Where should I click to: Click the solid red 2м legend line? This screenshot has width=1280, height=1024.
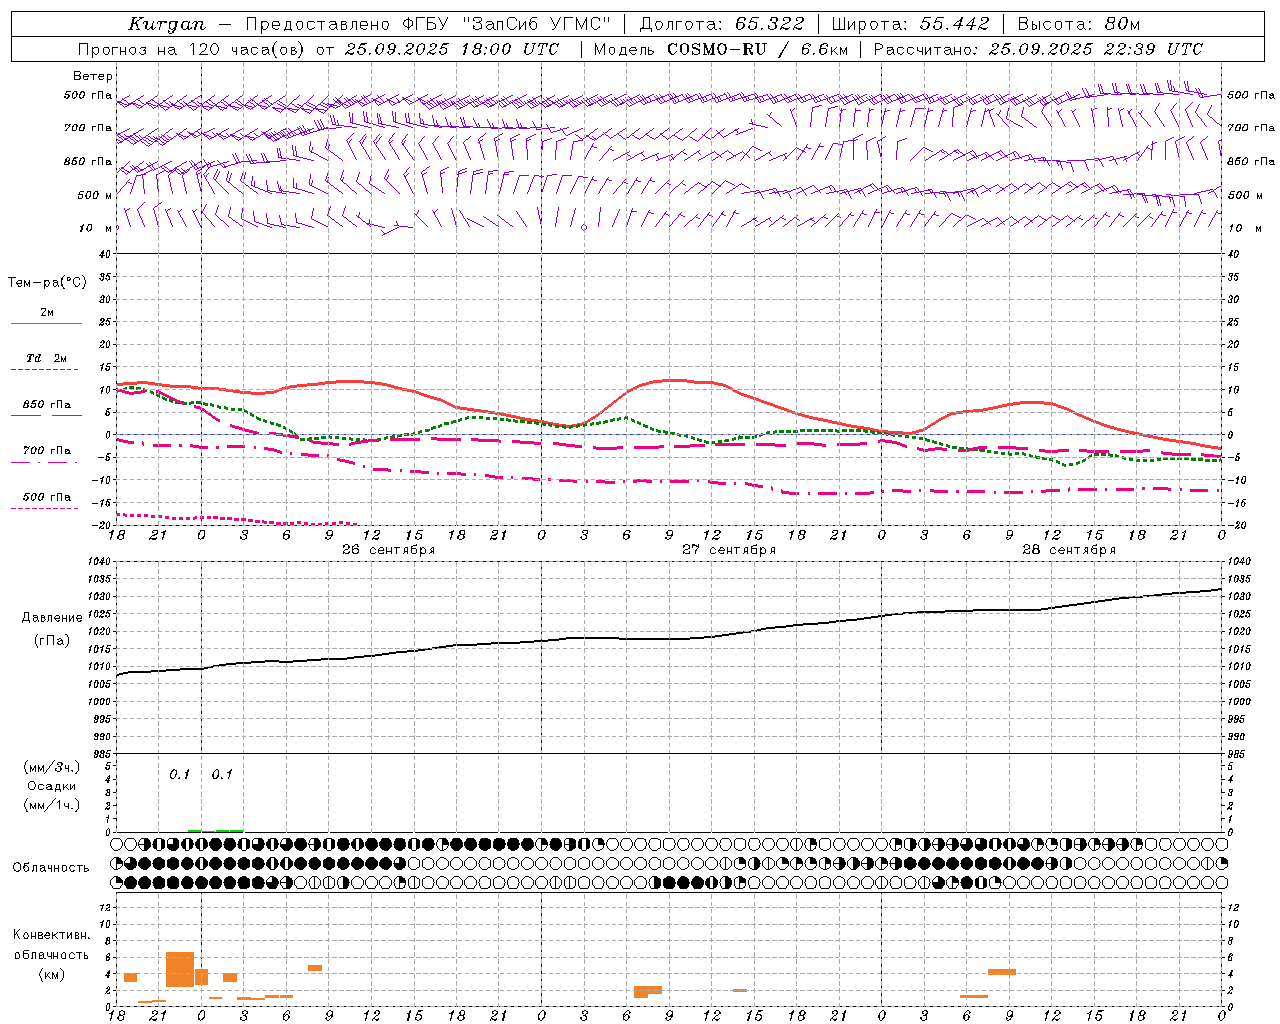point(46,323)
